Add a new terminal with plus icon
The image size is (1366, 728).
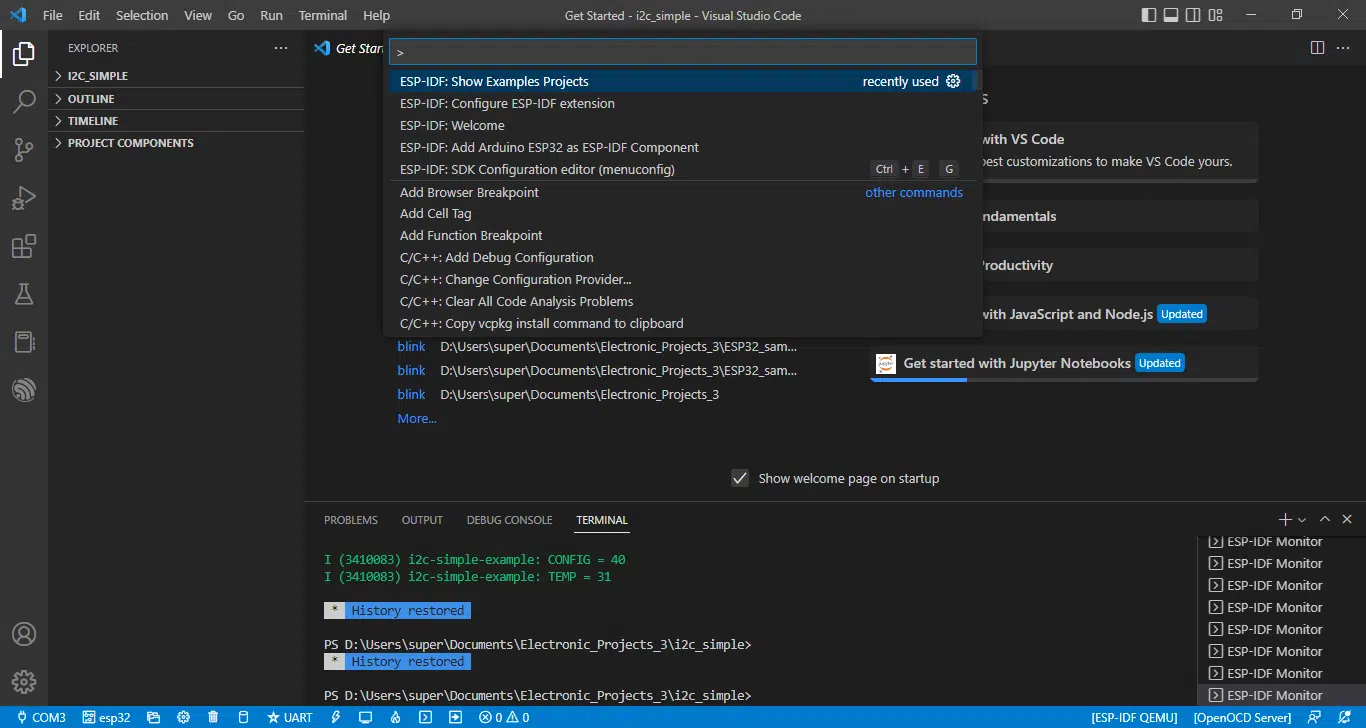1285,519
